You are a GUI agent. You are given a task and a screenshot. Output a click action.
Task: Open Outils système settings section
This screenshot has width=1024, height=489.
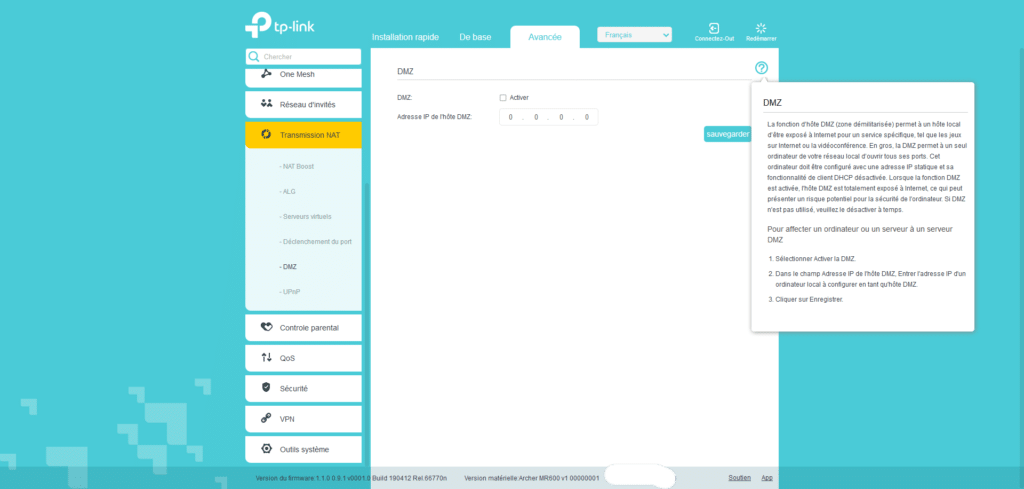pyautogui.click(x=303, y=449)
